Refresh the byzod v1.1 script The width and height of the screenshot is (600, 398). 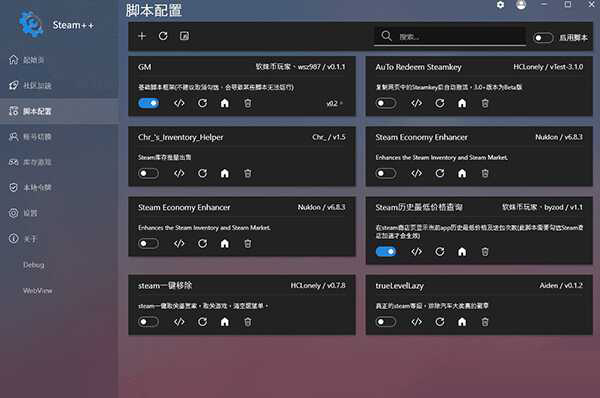coord(440,251)
